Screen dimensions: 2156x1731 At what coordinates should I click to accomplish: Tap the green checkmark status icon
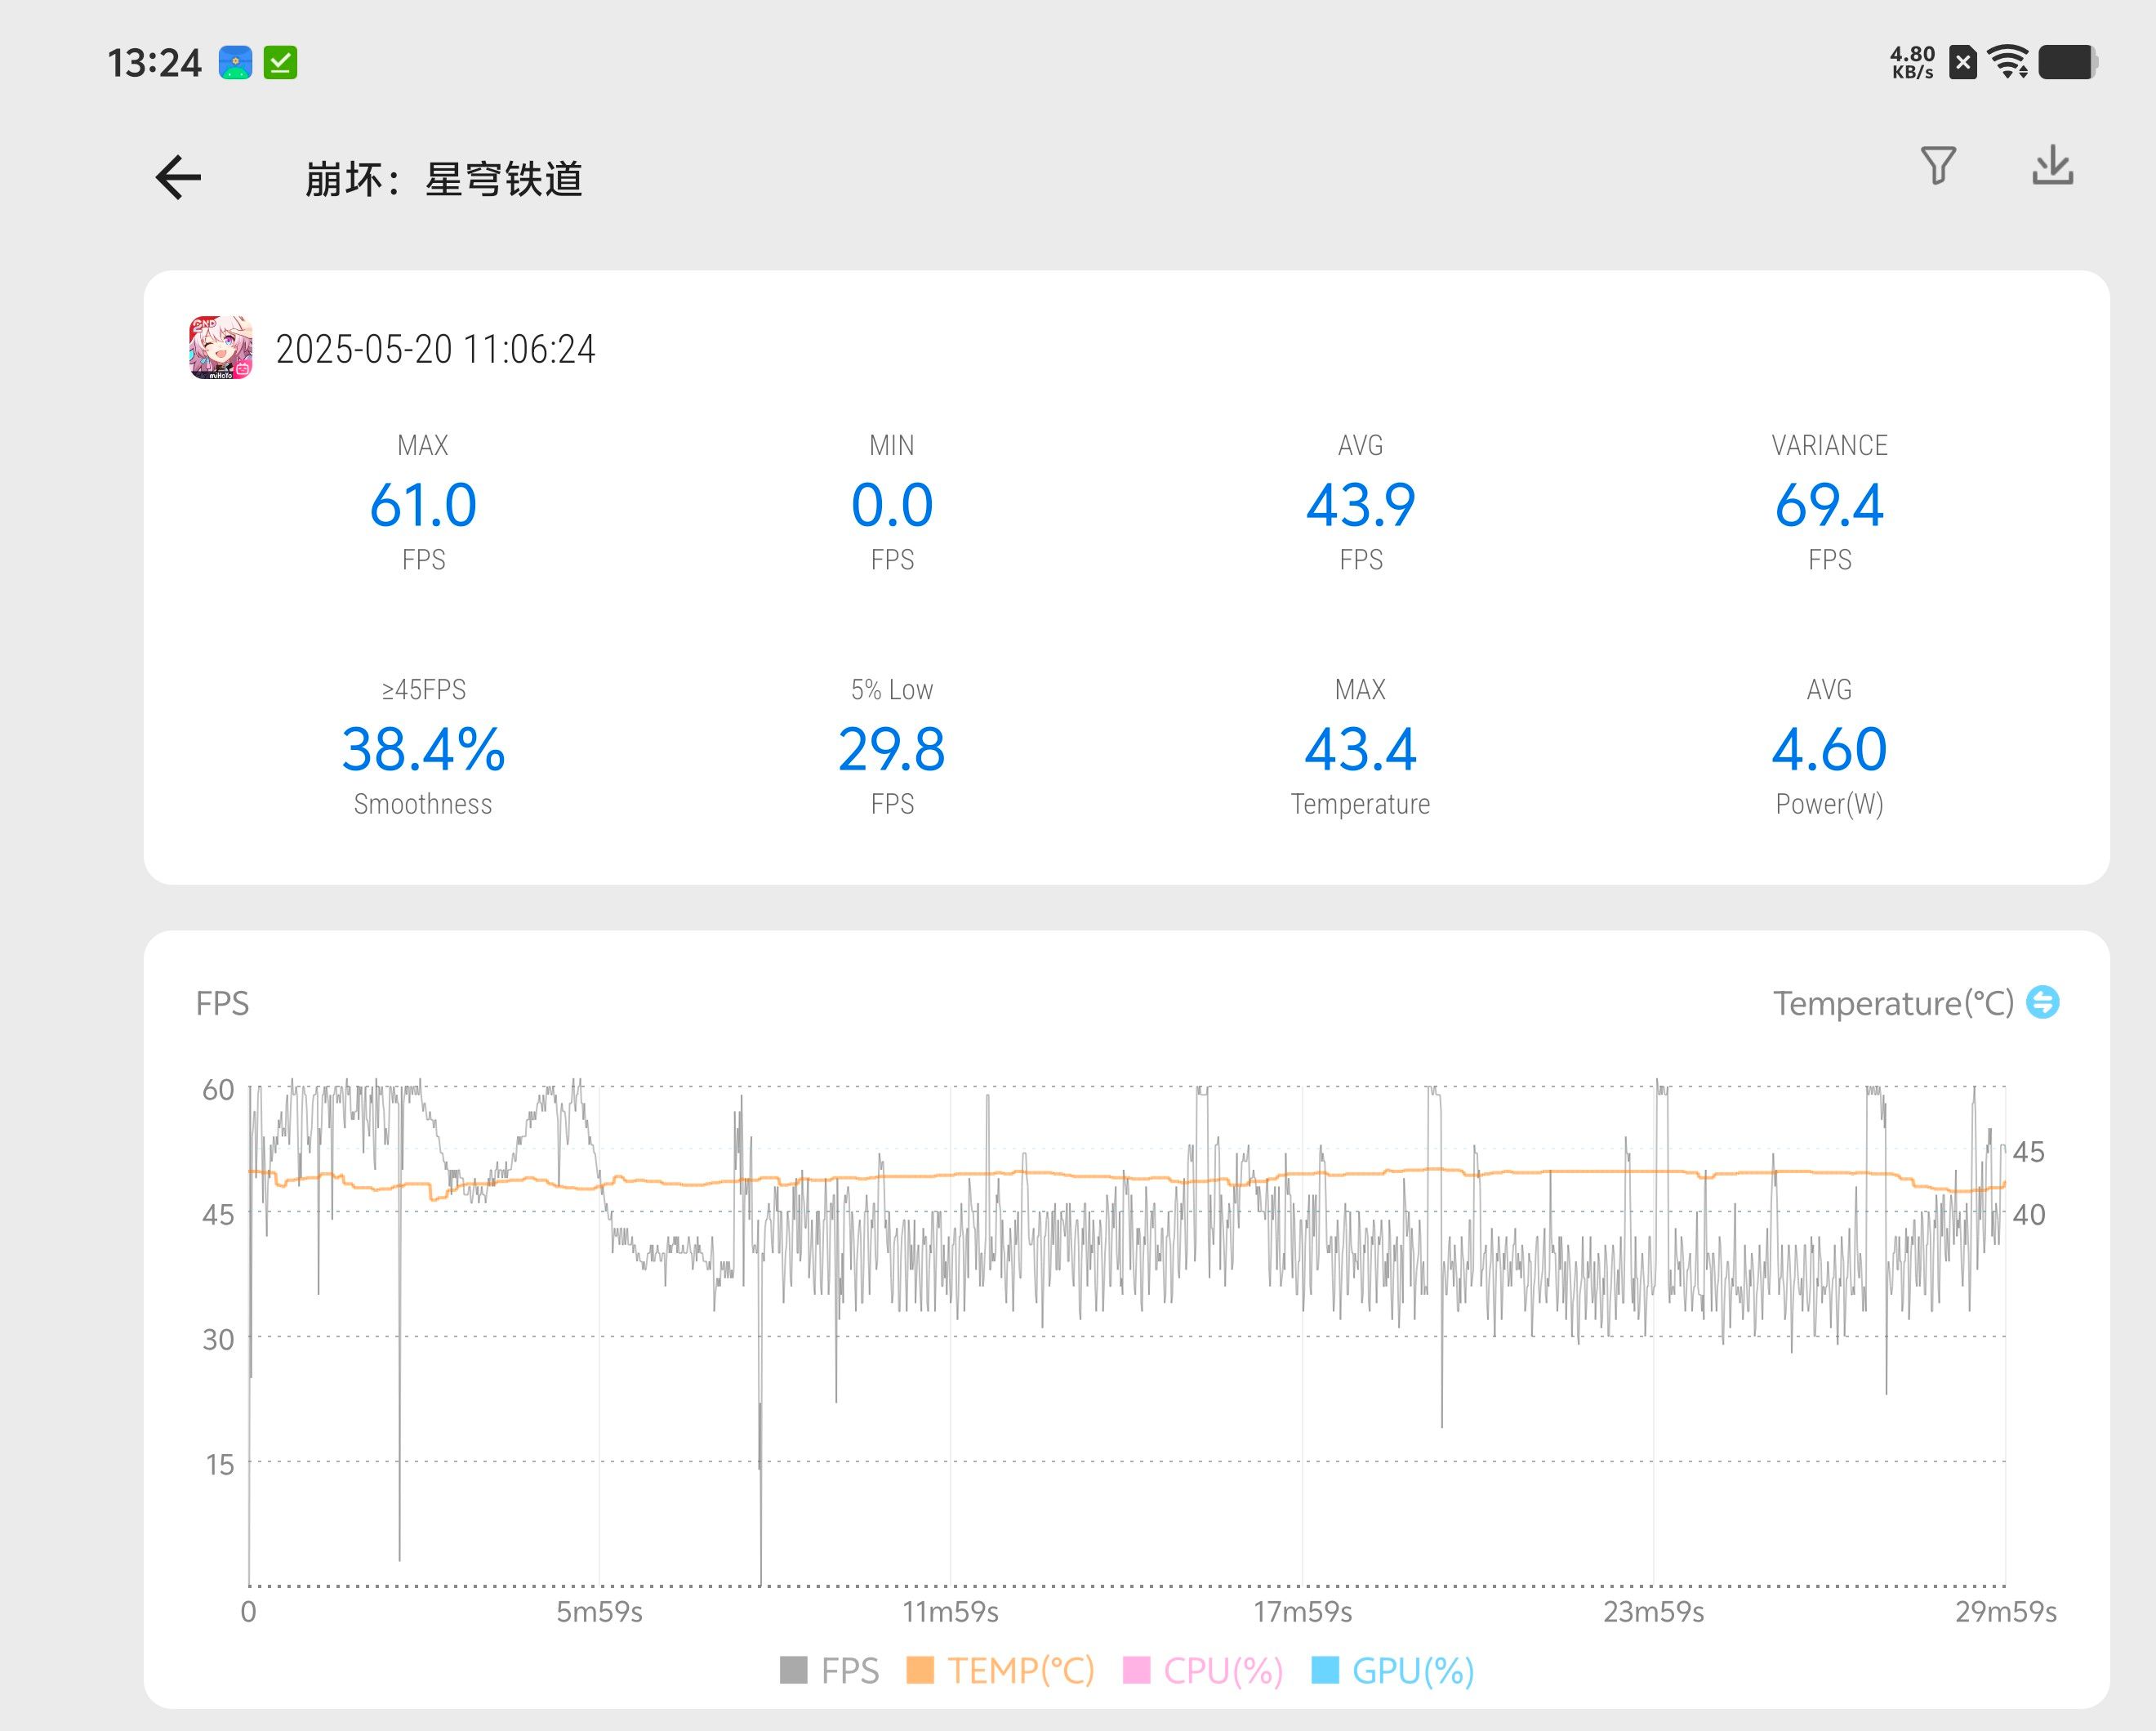pyautogui.click(x=280, y=63)
